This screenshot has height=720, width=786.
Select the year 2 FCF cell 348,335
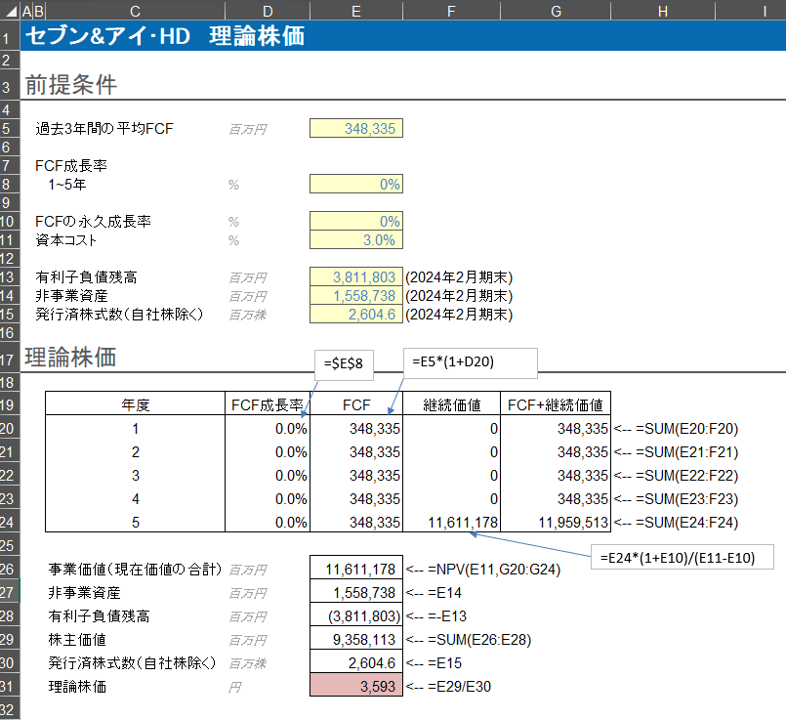(x=356, y=452)
